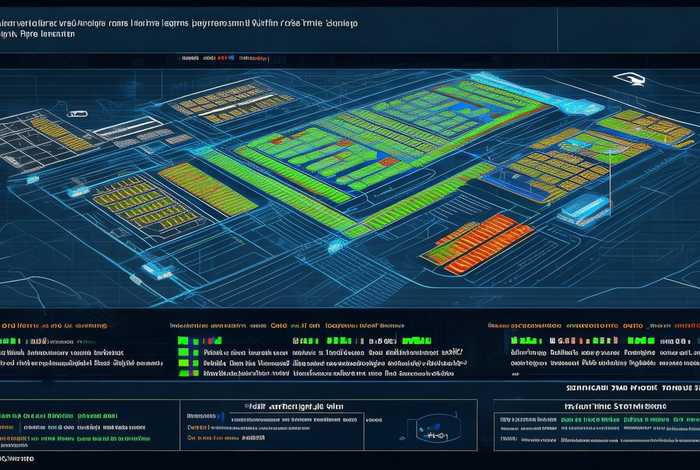
Task: Expand the bottom-right panel title
Action: pos(590,407)
